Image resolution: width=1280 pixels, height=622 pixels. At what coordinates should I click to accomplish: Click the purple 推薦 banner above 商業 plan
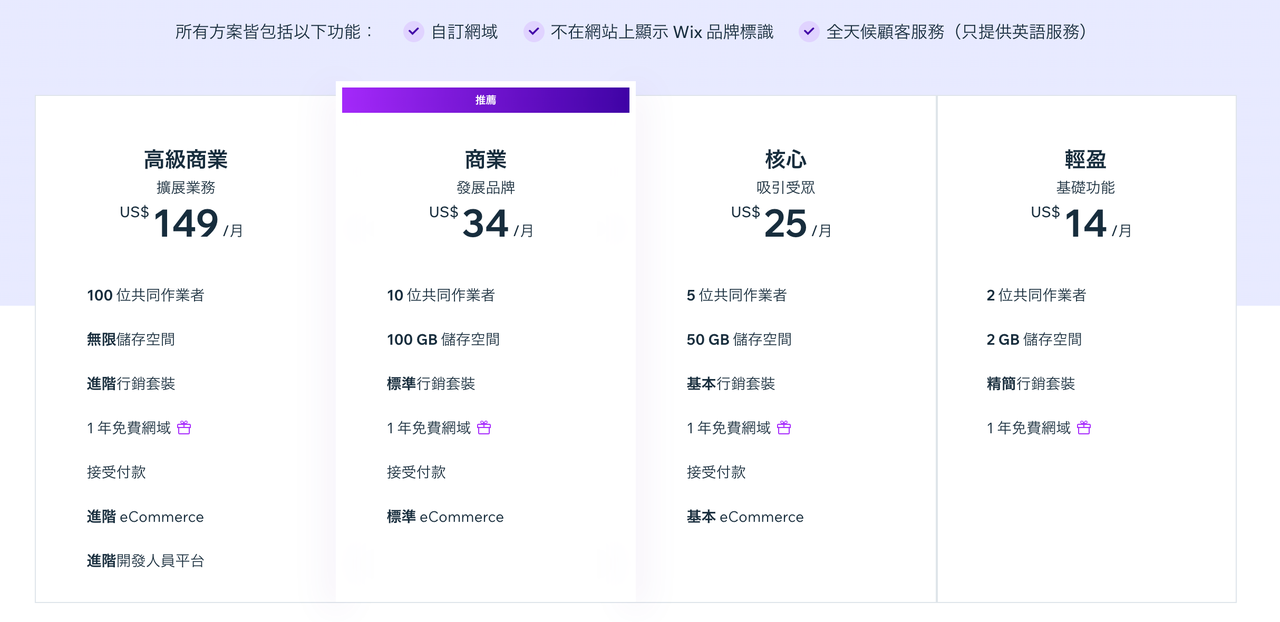coord(485,100)
